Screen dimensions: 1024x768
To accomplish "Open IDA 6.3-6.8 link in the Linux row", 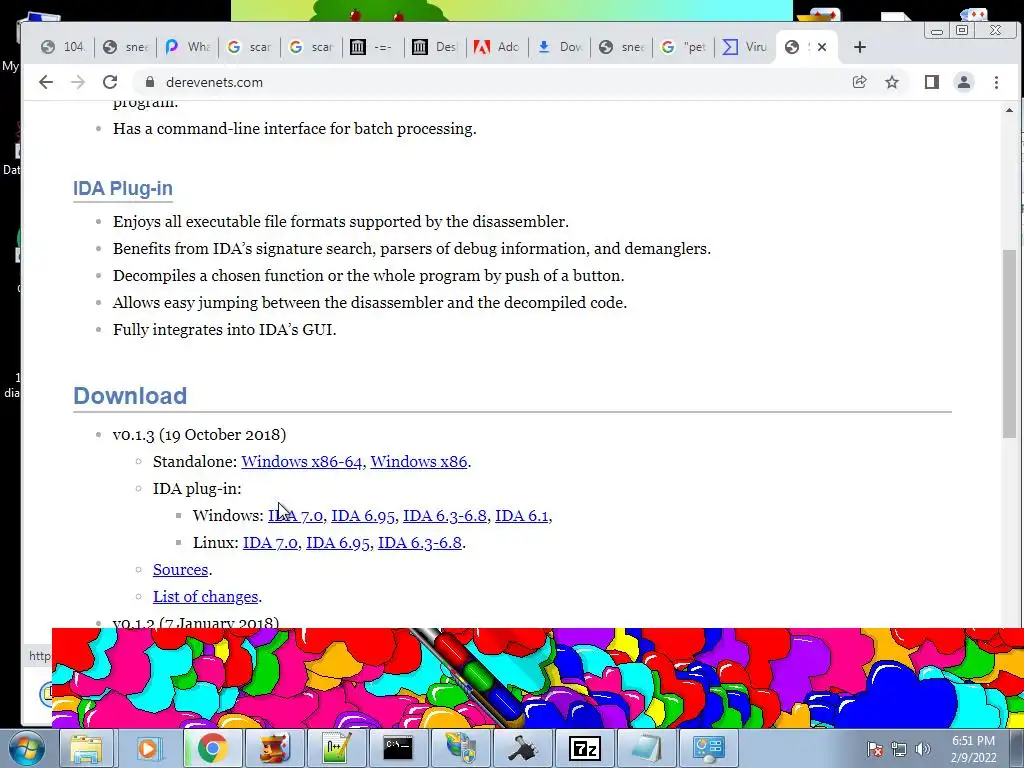I will pos(420,543).
